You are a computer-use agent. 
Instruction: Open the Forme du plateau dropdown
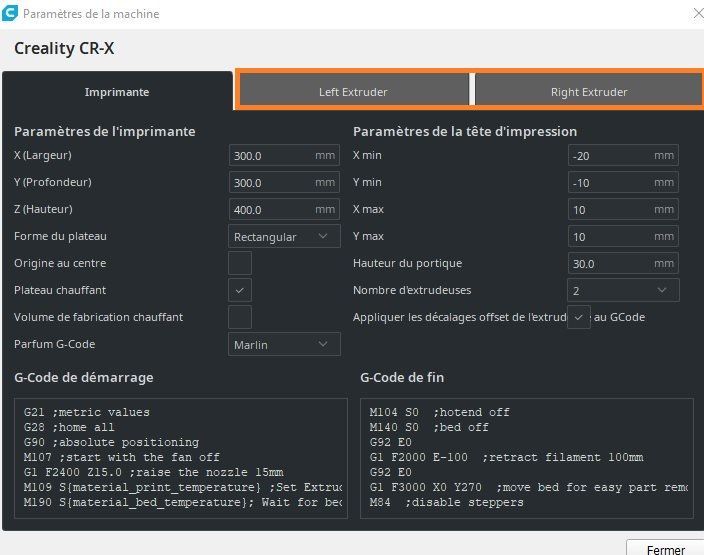pyautogui.click(x=284, y=236)
